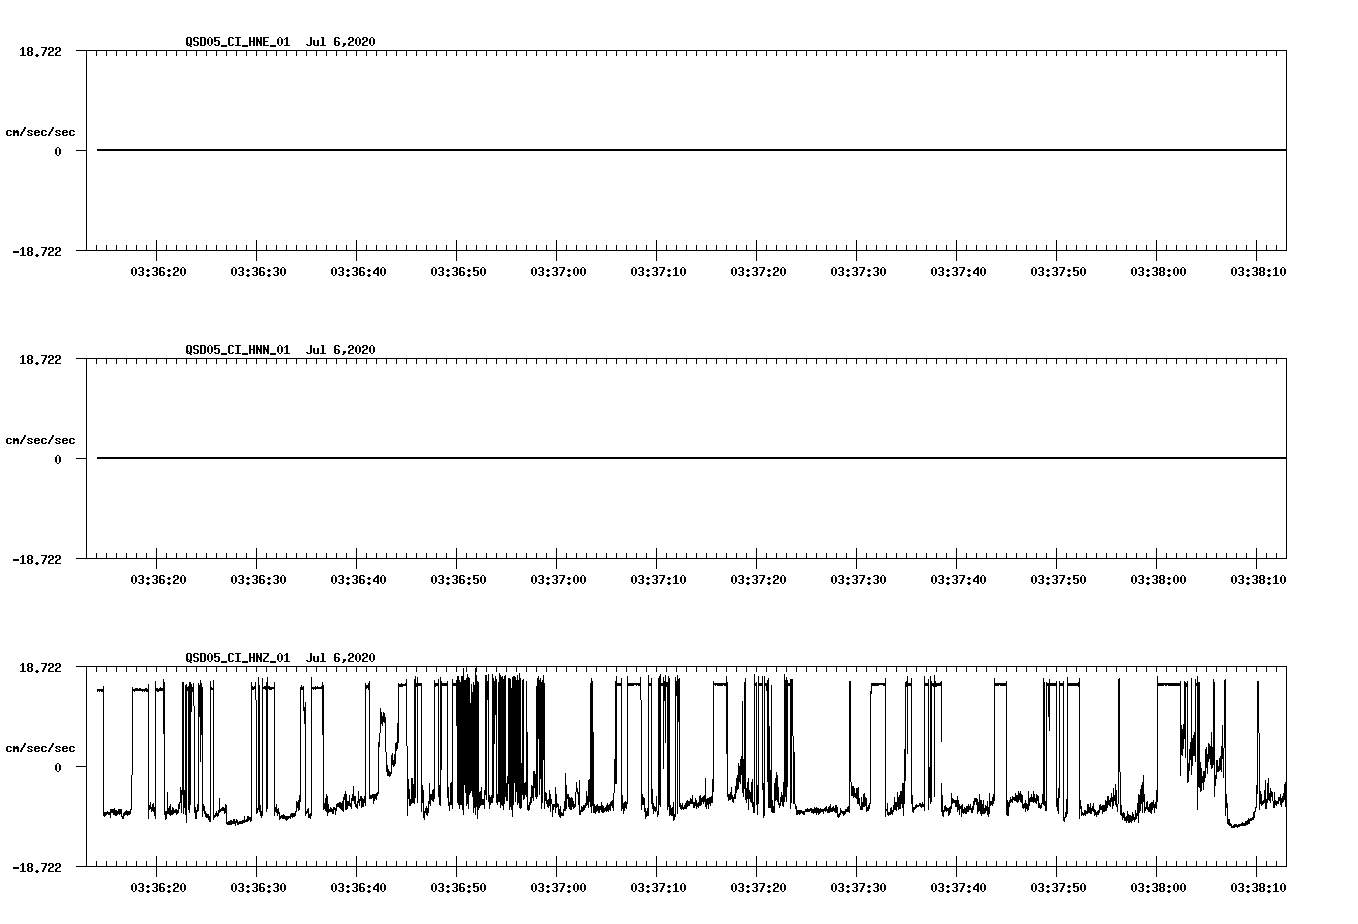The width and height of the screenshot is (1358, 924).
Task: Click the -18.722 lower limit on HNZ chart
Action: click(37, 868)
